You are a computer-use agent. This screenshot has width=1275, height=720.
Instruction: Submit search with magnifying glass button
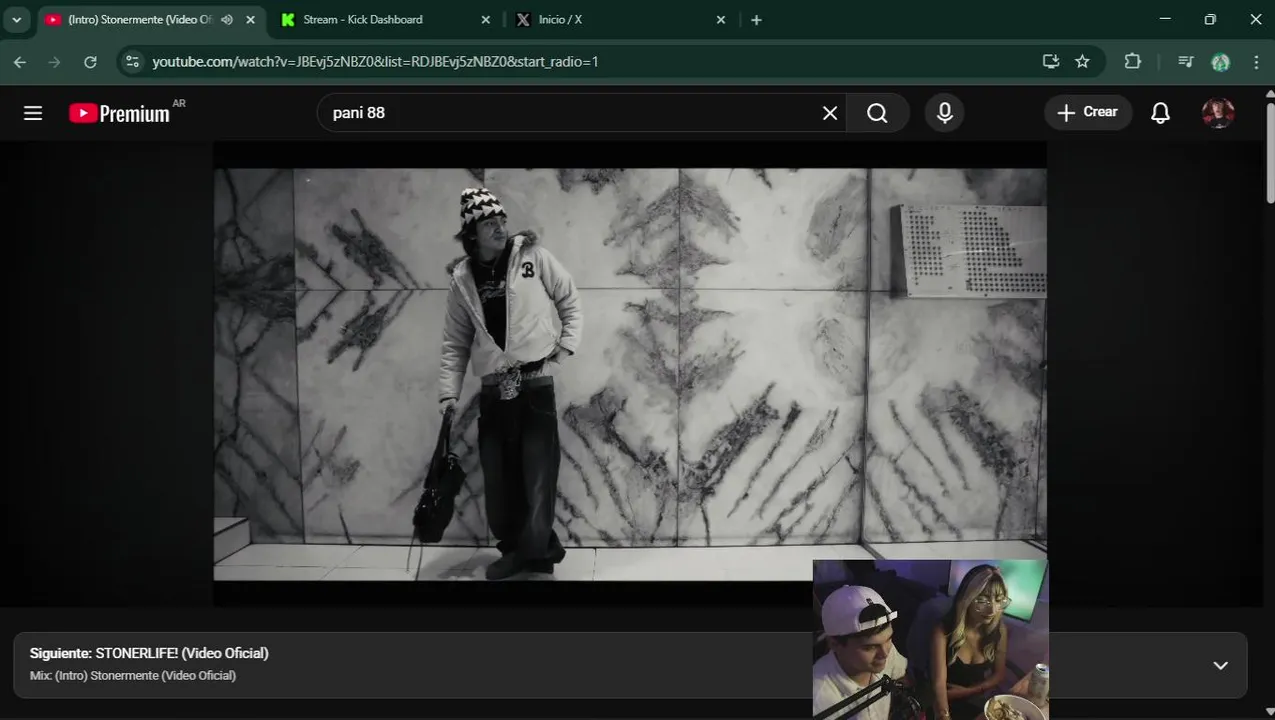click(877, 113)
